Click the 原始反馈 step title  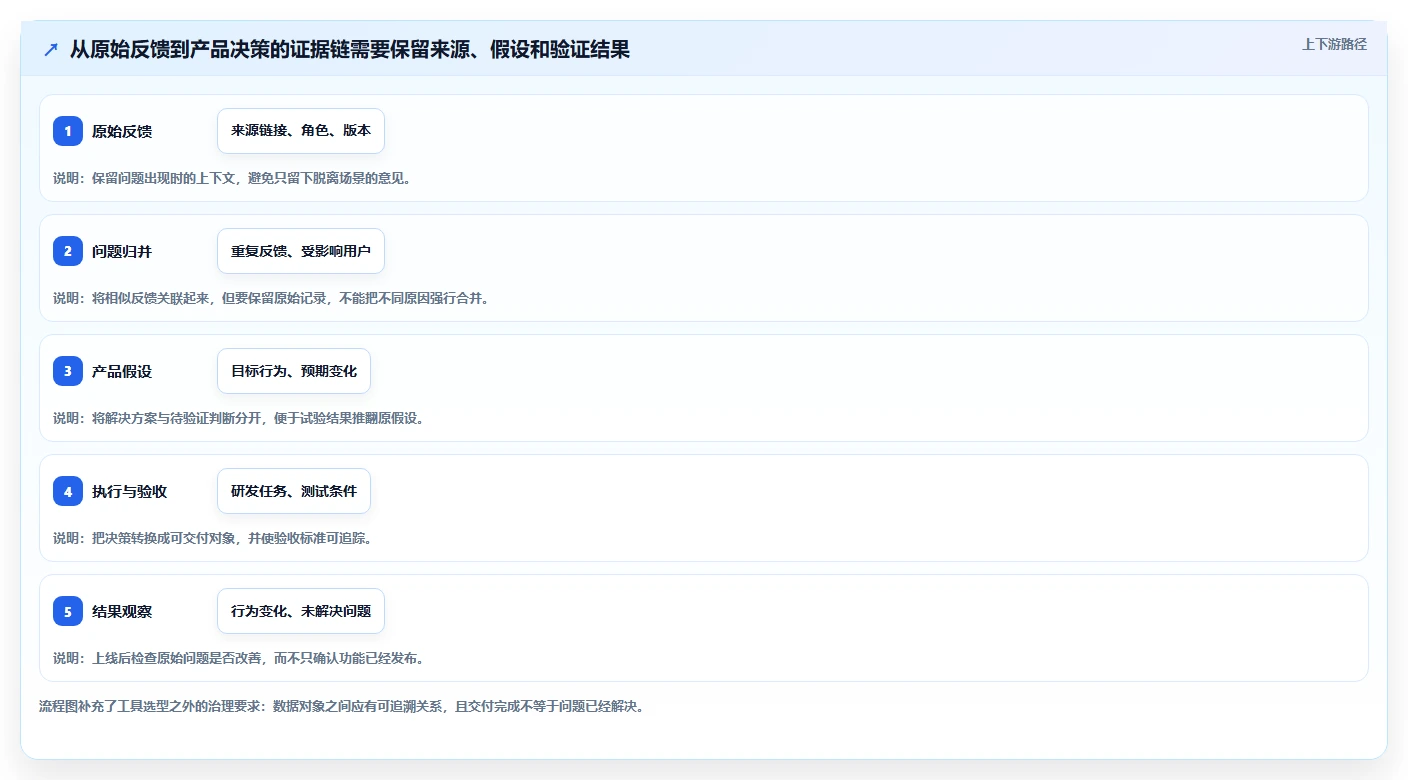[x=122, y=131]
